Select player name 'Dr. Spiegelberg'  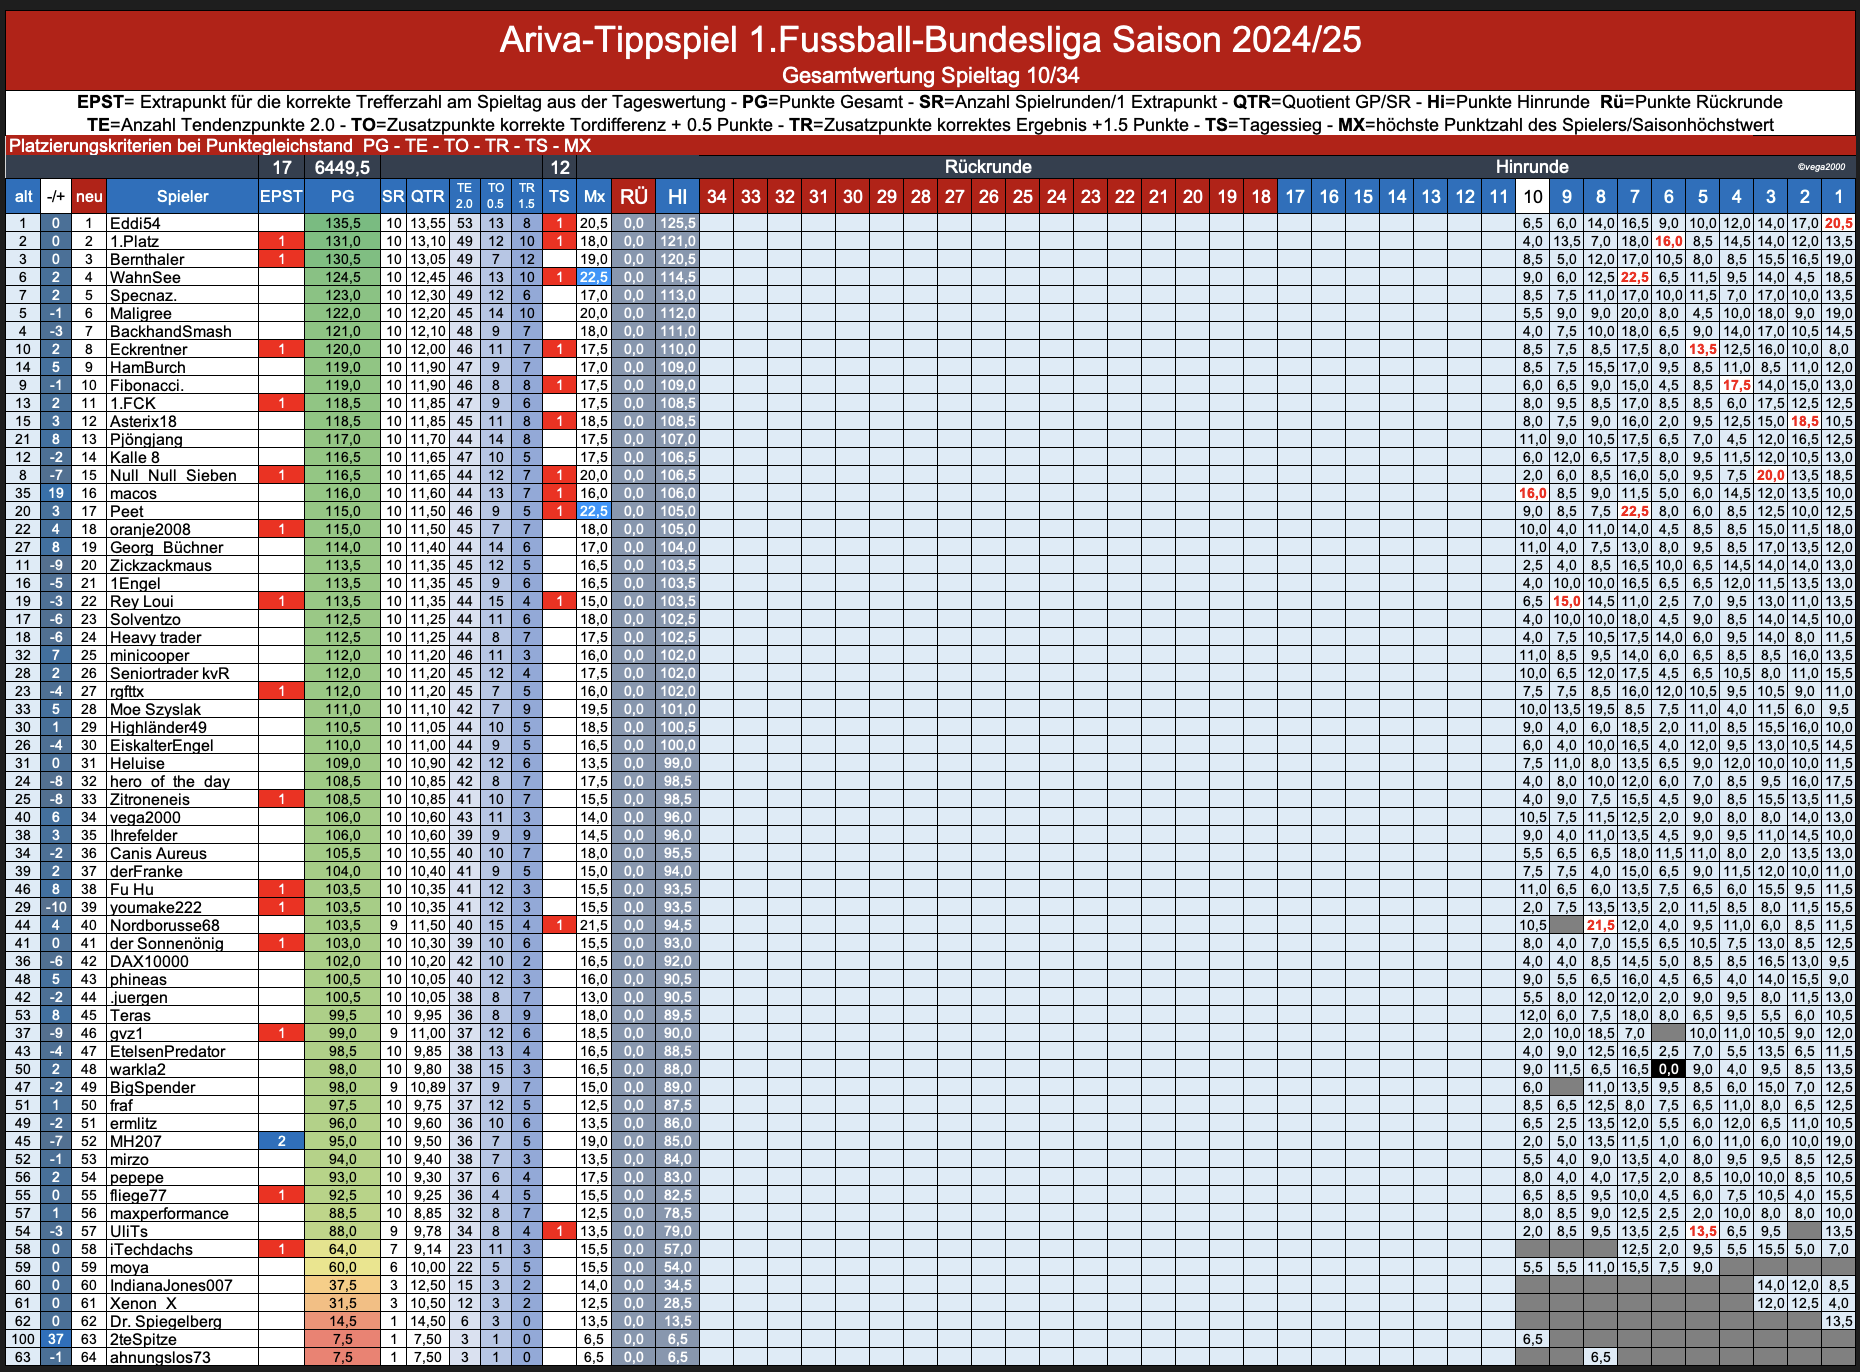point(165,1321)
